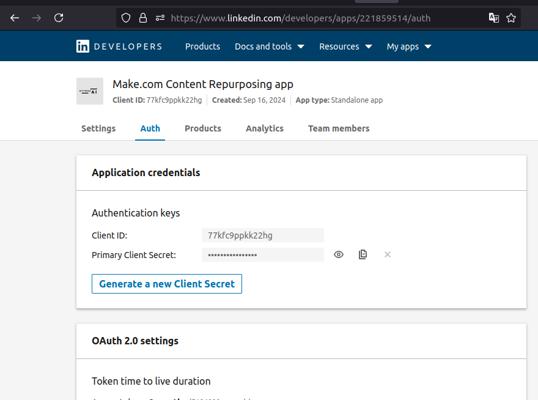Go to the Analytics tab
Viewport: 538px width, 400px height.
[x=265, y=129]
